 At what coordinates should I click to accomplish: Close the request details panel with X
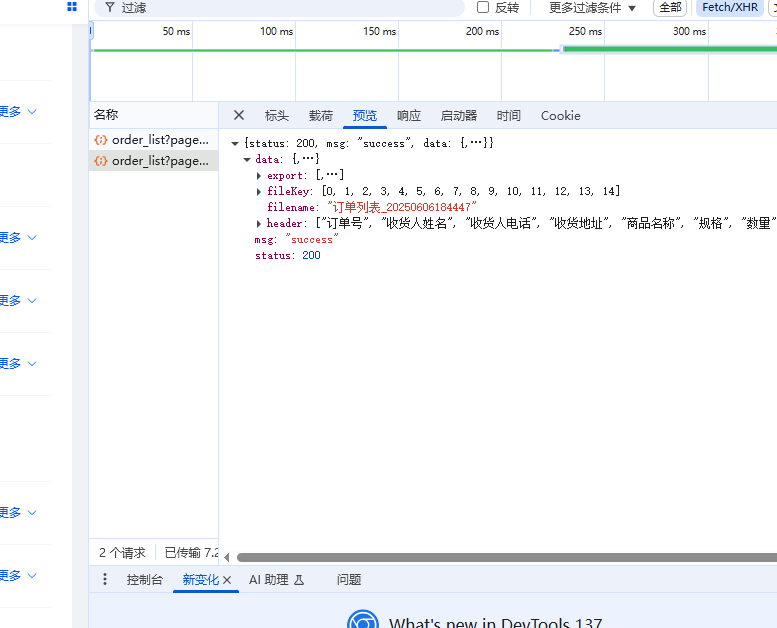(239, 115)
